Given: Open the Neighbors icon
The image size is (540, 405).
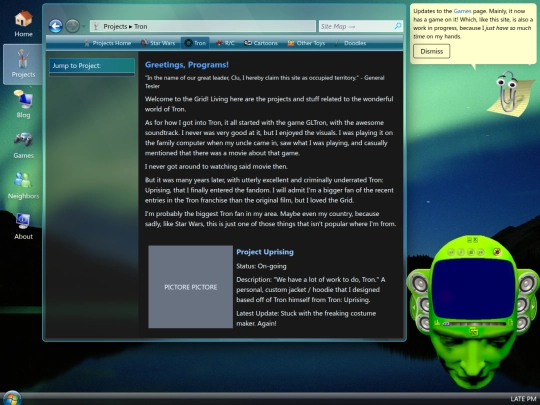Looking at the screenshot, I should 23,185.
